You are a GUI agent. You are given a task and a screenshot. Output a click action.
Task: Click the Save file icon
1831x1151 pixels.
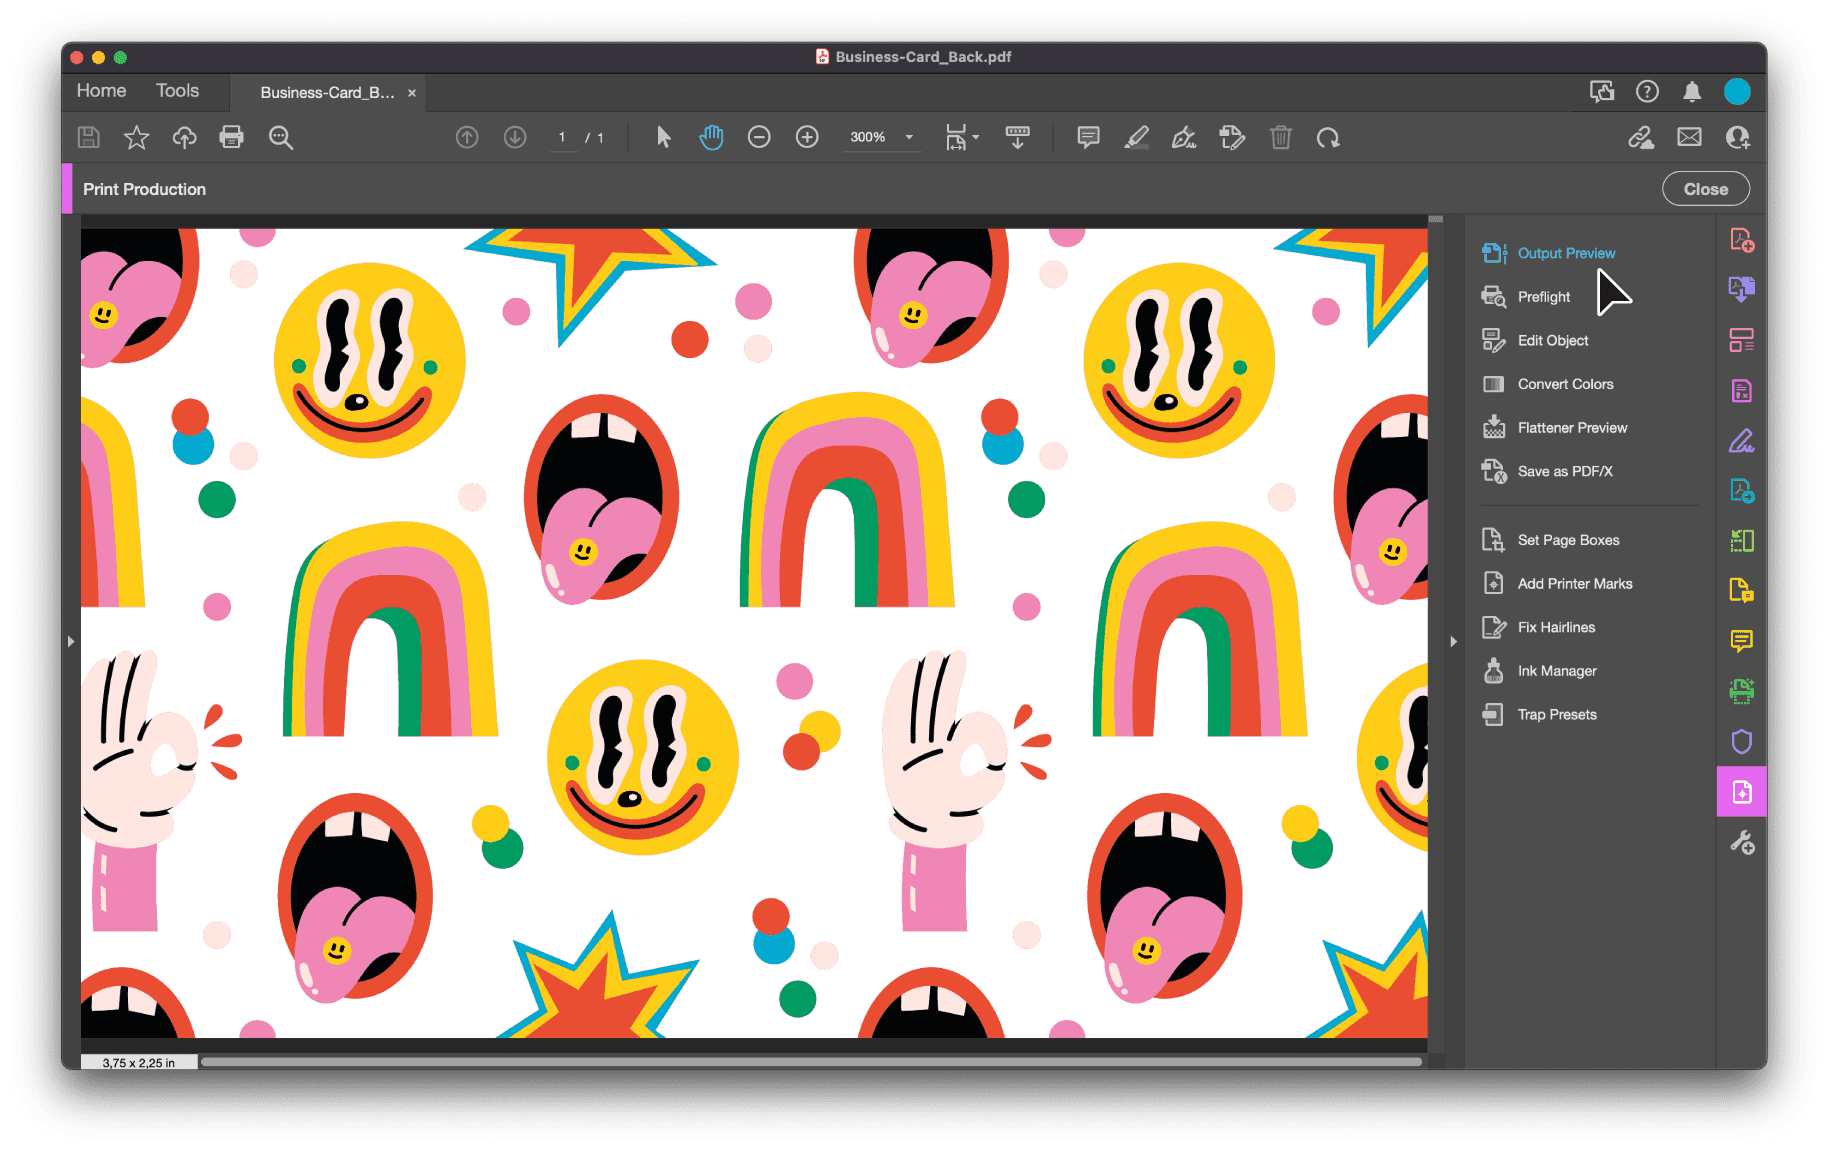pos(89,137)
